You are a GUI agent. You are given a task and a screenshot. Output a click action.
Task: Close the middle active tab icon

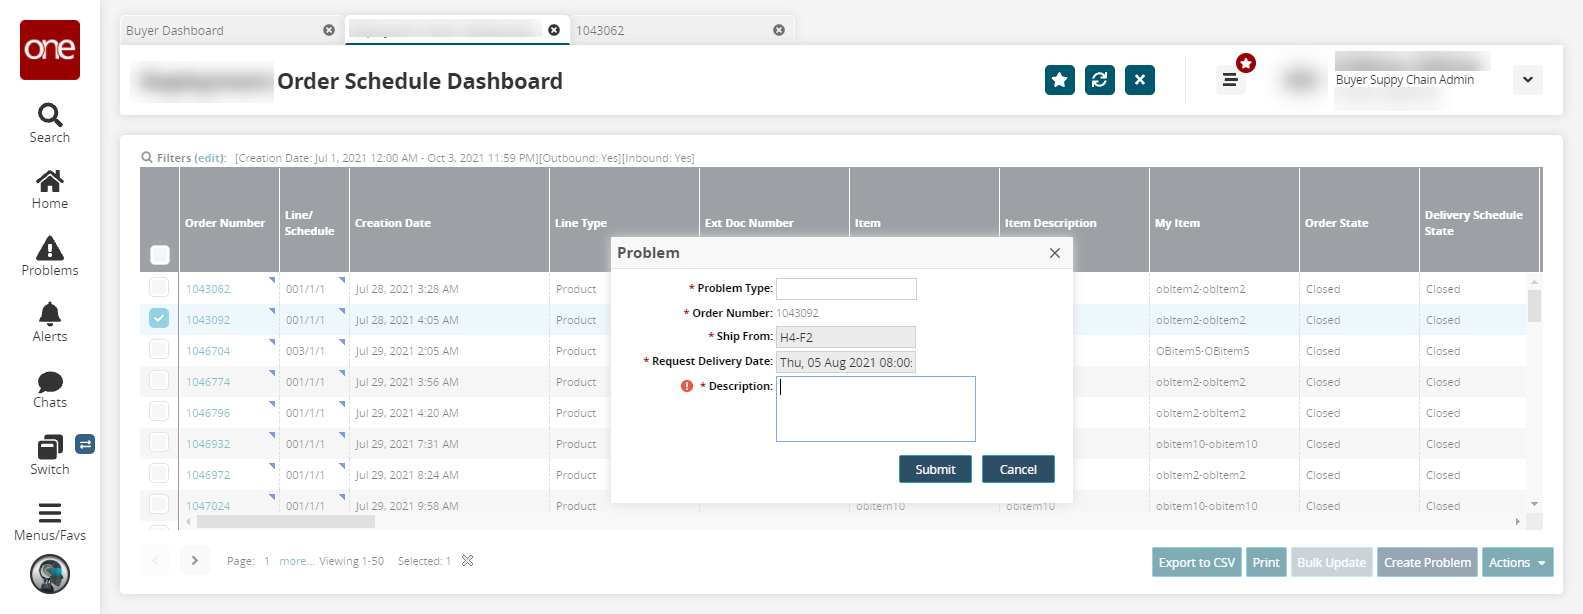click(554, 30)
